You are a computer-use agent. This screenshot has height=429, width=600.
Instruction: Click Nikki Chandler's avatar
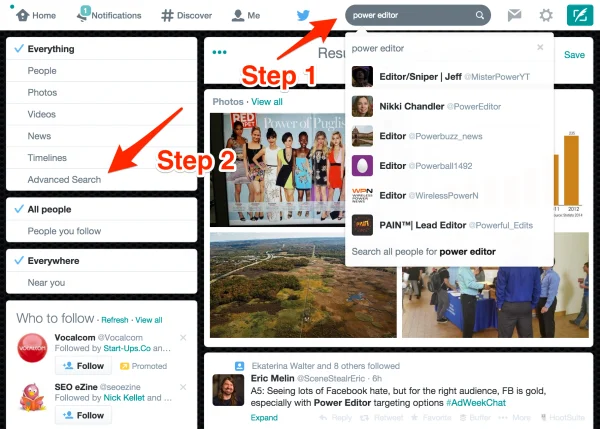coord(362,106)
